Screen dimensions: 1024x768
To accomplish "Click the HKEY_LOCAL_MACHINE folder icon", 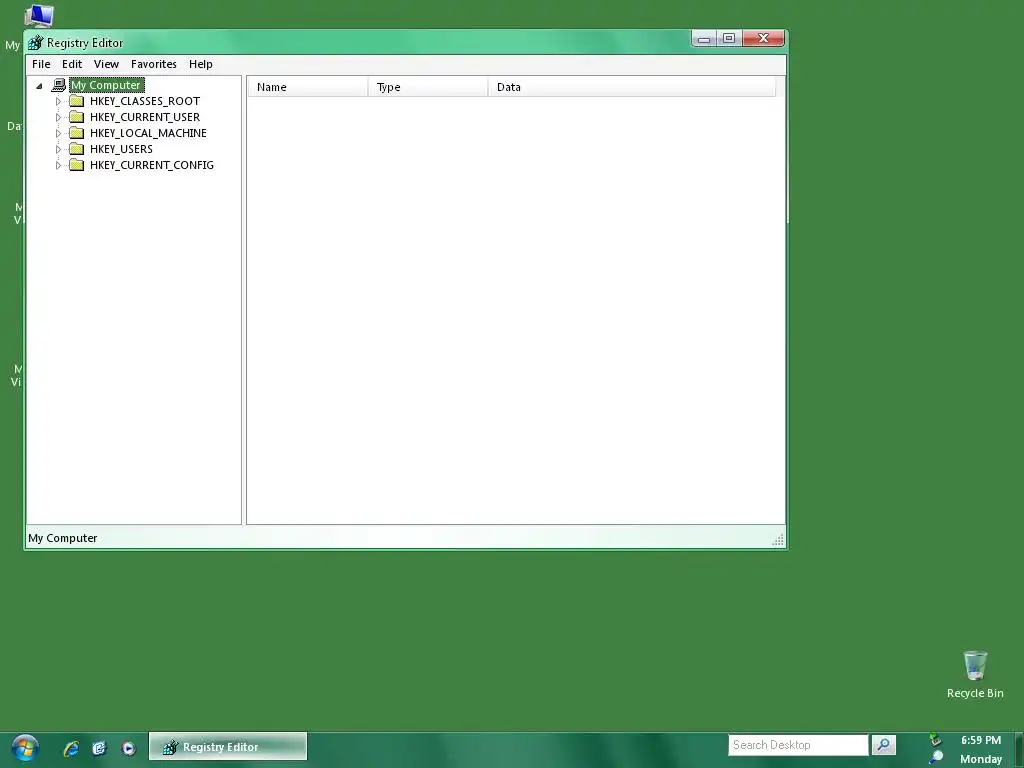I will 77,133.
